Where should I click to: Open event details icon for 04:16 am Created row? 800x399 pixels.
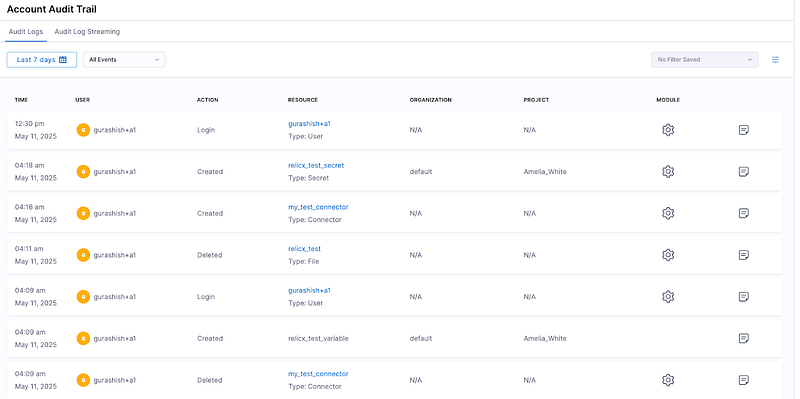coord(744,213)
